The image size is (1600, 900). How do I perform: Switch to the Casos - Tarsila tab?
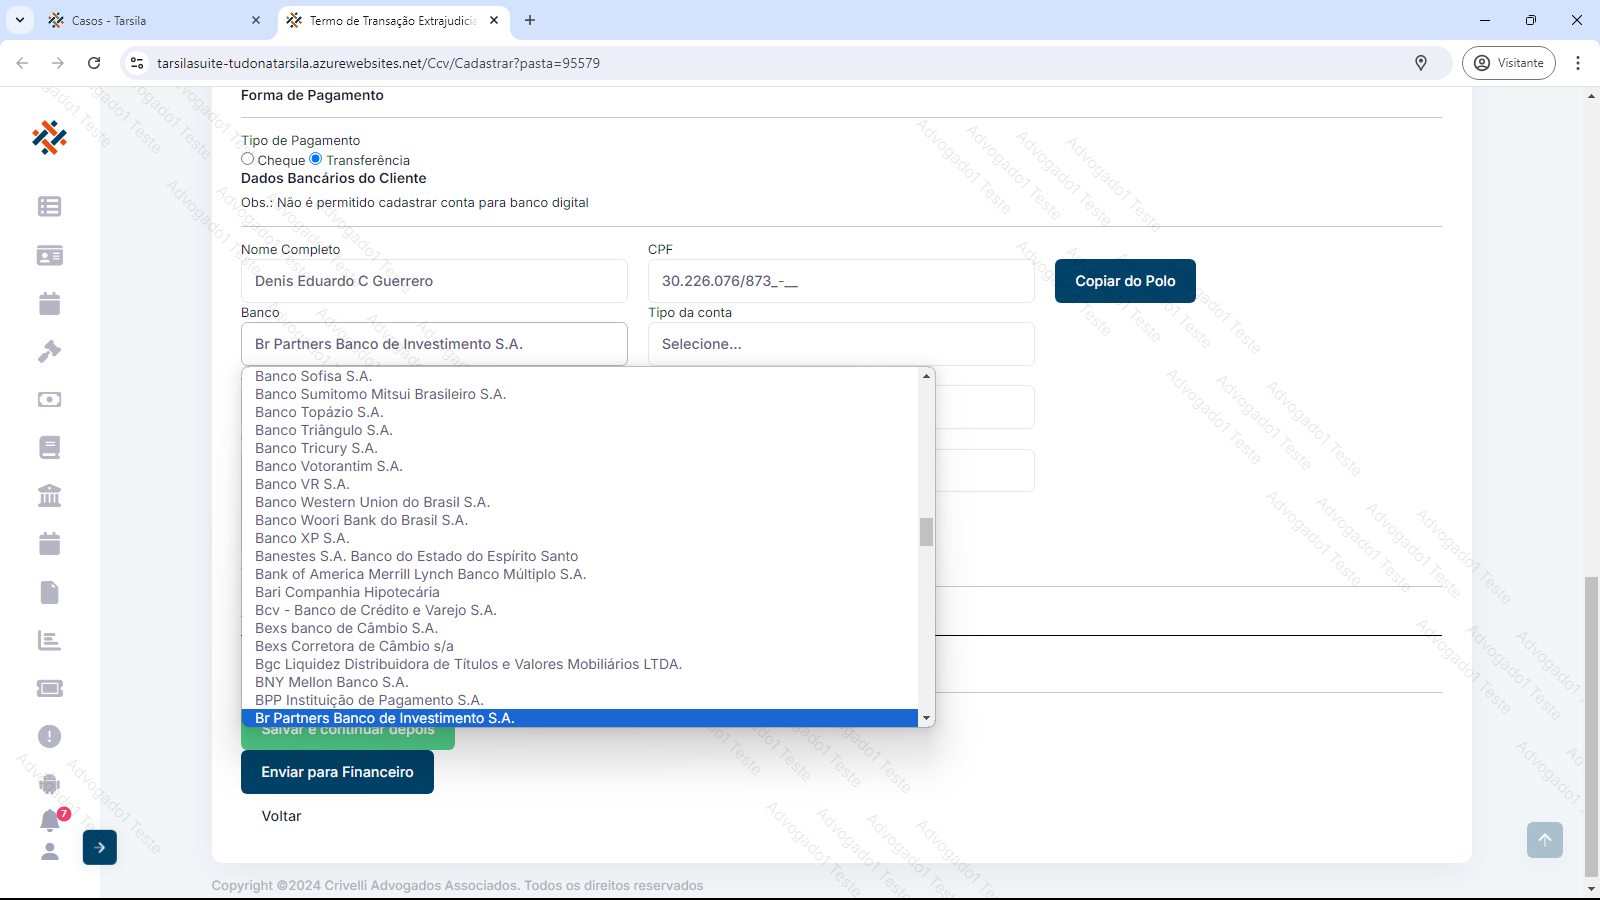(150, 20)
